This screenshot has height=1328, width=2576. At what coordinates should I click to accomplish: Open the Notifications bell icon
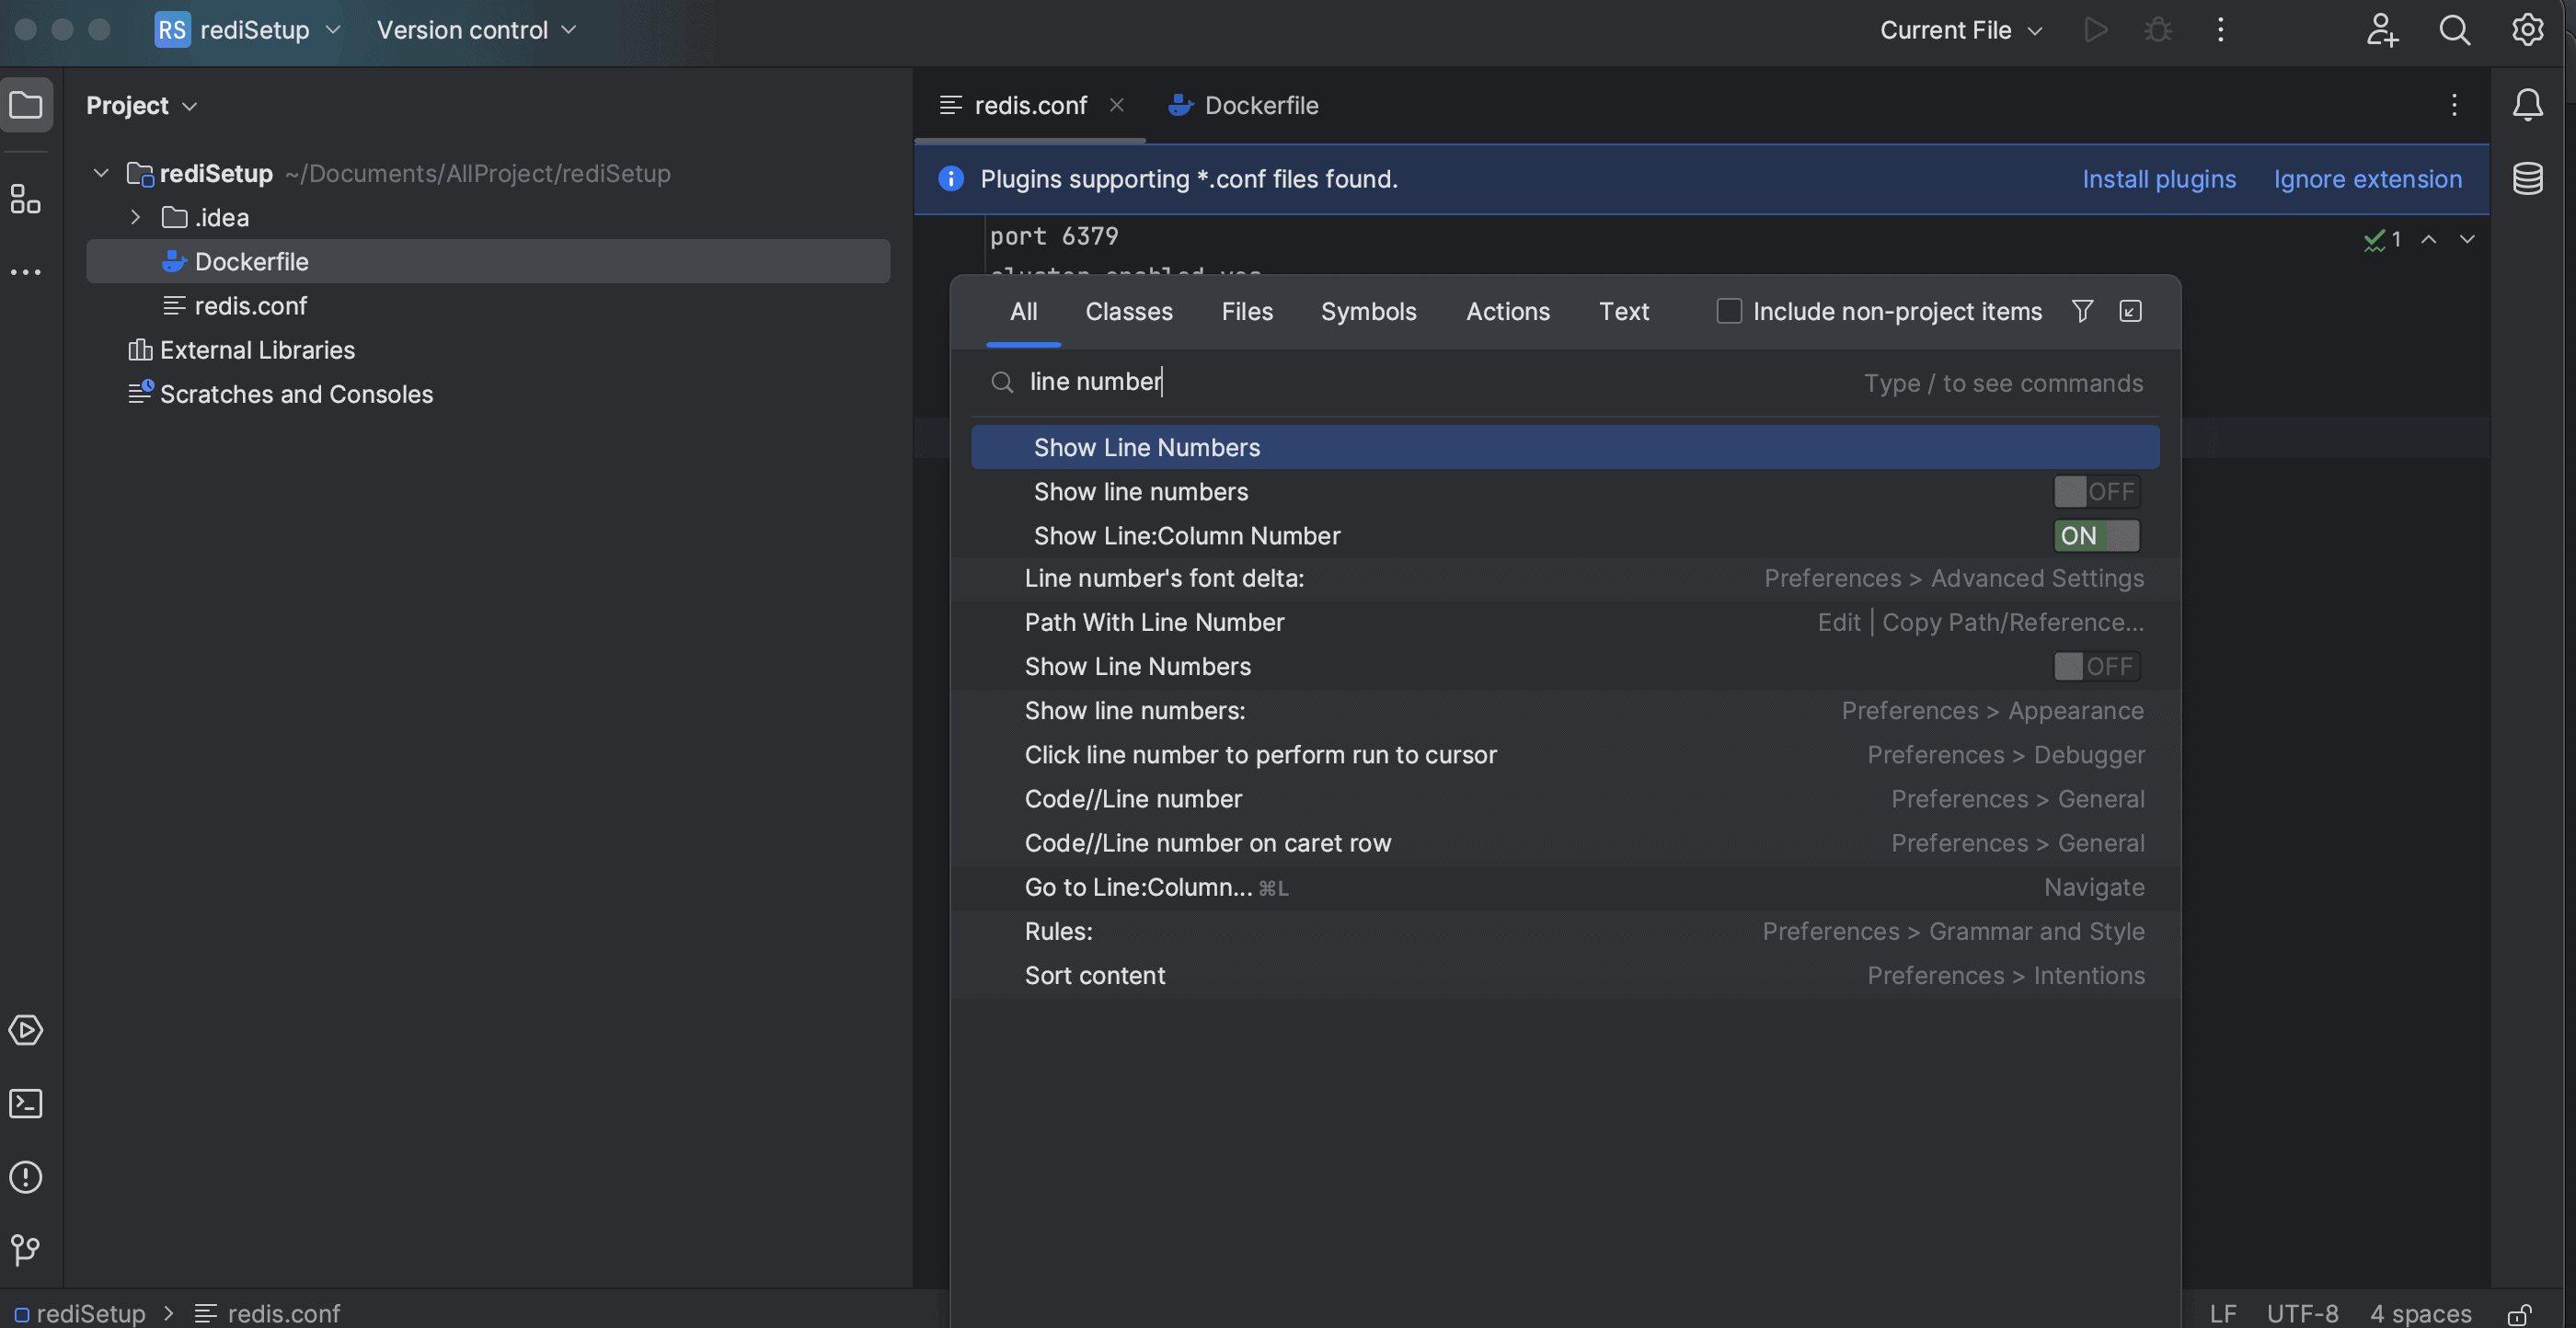(2527, 105)
